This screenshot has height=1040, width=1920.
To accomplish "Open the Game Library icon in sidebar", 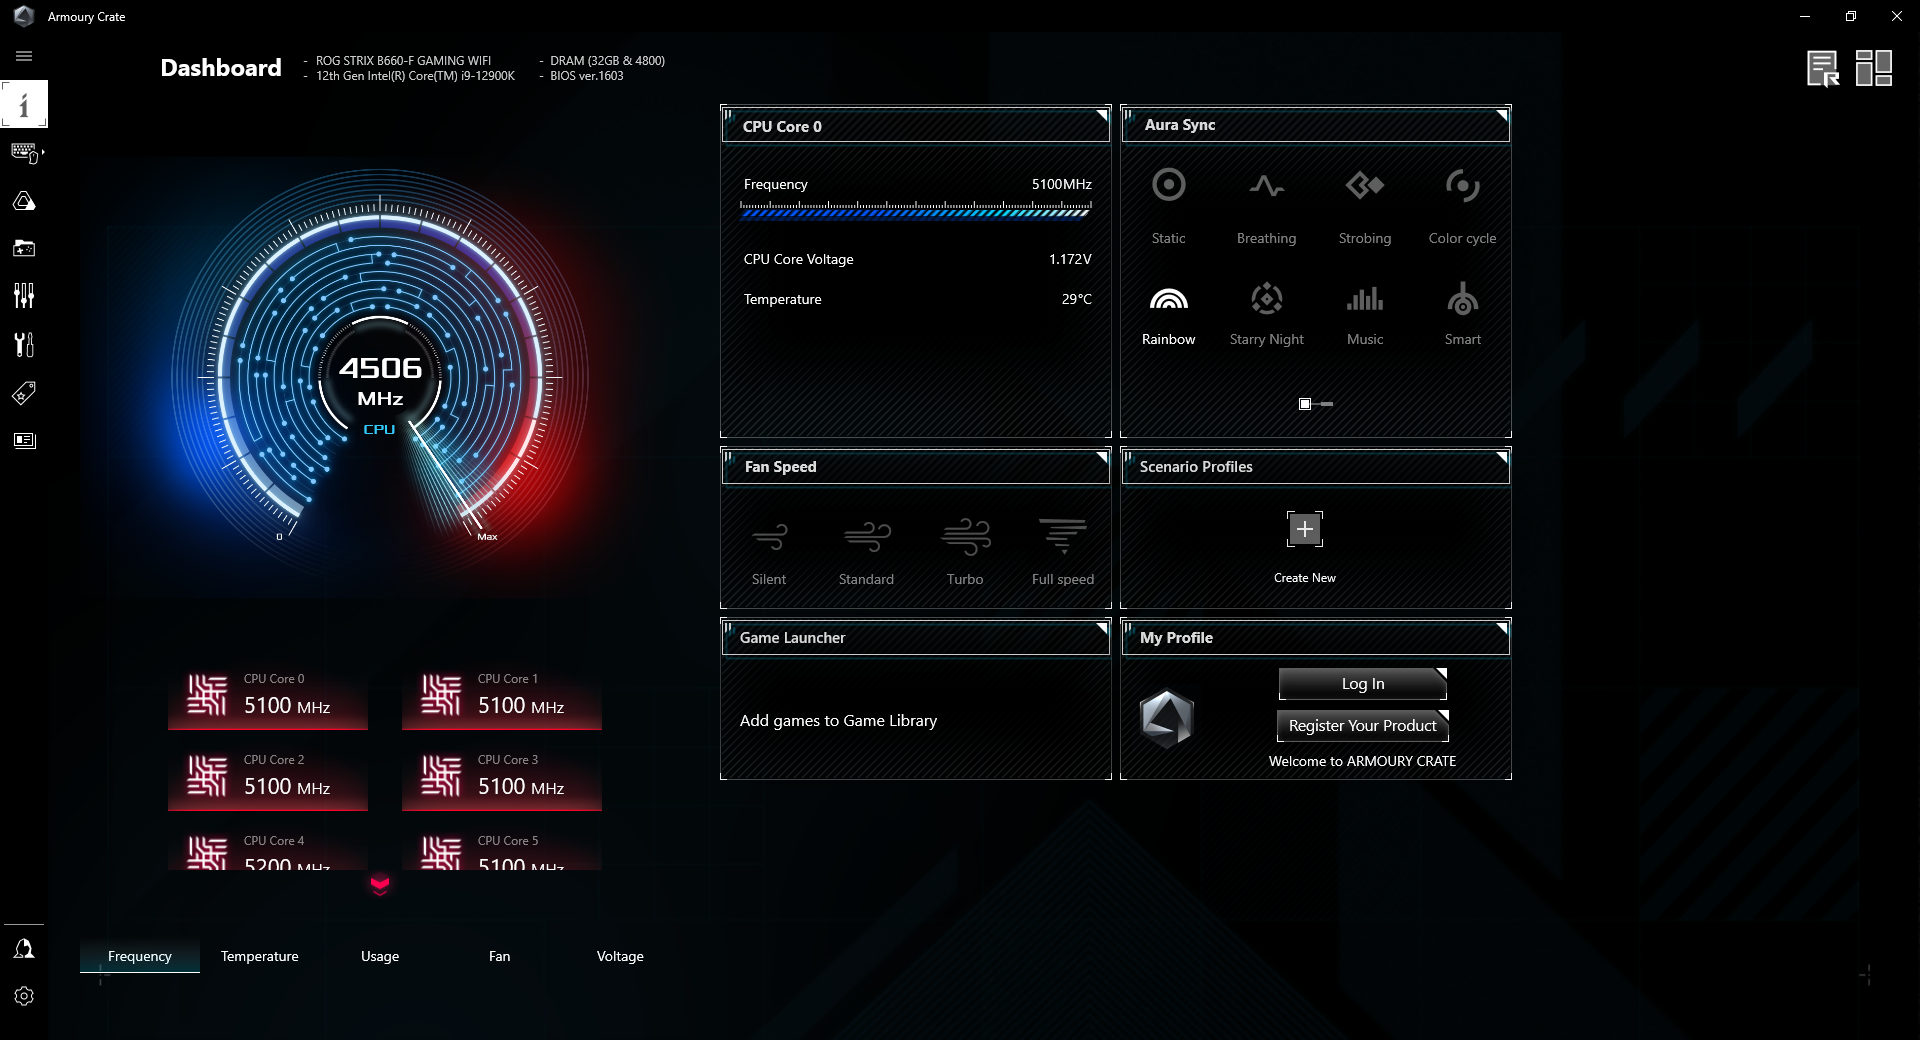I will click(x=24, y=248).
